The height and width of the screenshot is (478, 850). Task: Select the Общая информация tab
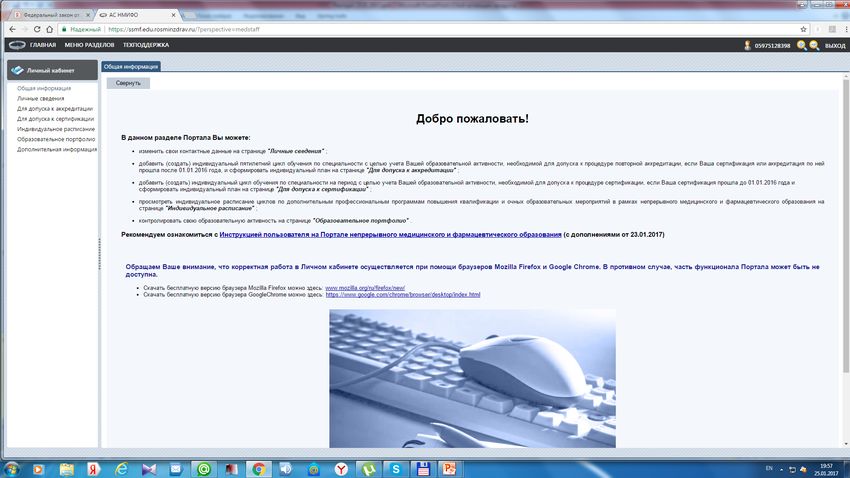pyautogui.click(x=131, y=67)
